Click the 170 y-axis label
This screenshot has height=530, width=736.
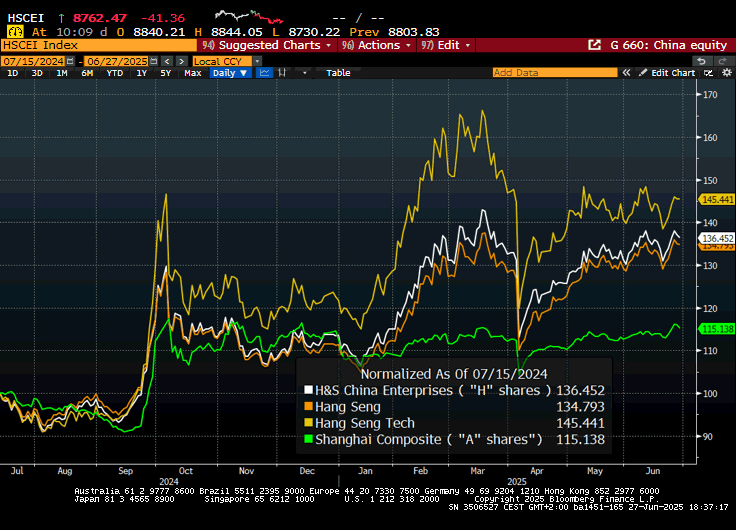(710, 95)
